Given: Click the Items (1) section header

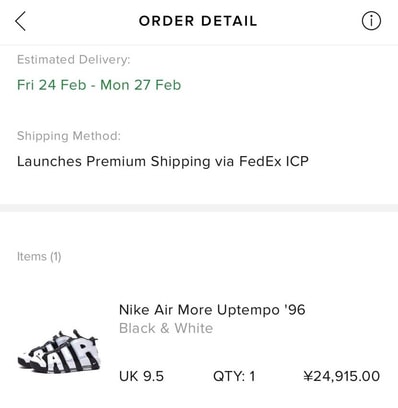Looking at the screenshot, I should tap(39, 256).
